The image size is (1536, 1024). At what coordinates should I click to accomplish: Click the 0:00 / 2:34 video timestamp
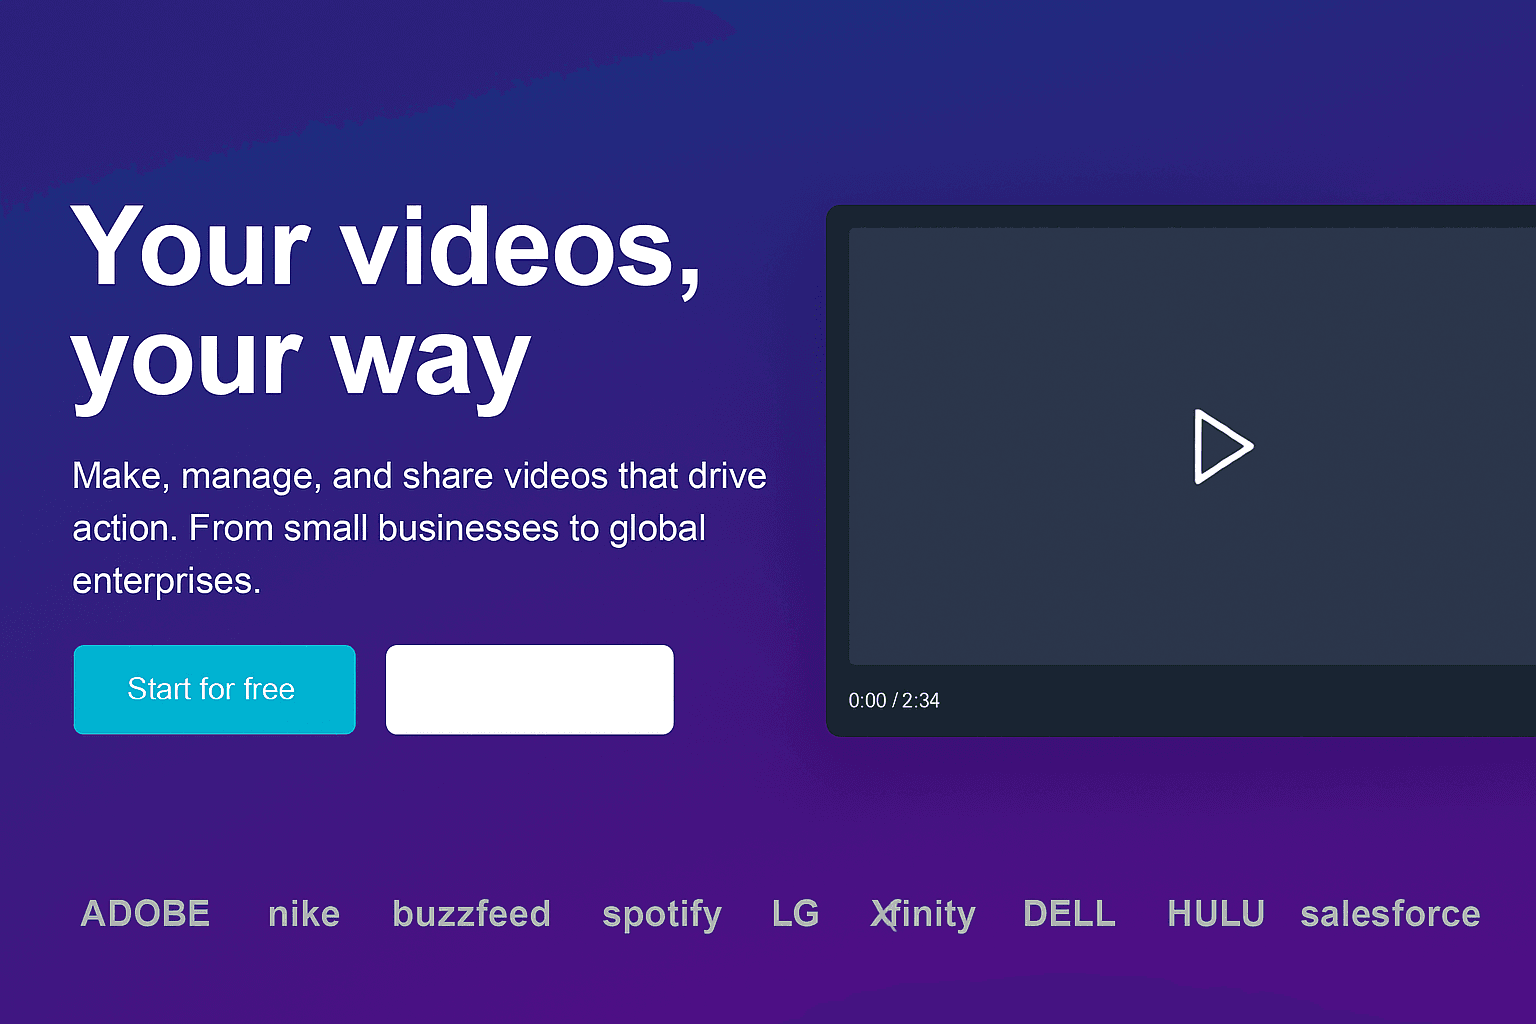pyautogui.click(x=894, y=701)
